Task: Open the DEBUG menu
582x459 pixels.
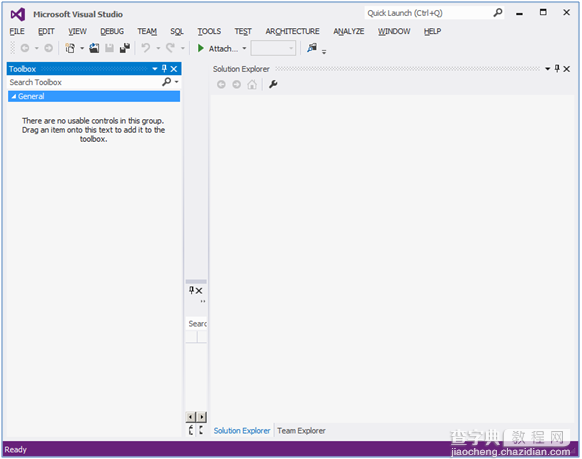Action: point(112,32)
